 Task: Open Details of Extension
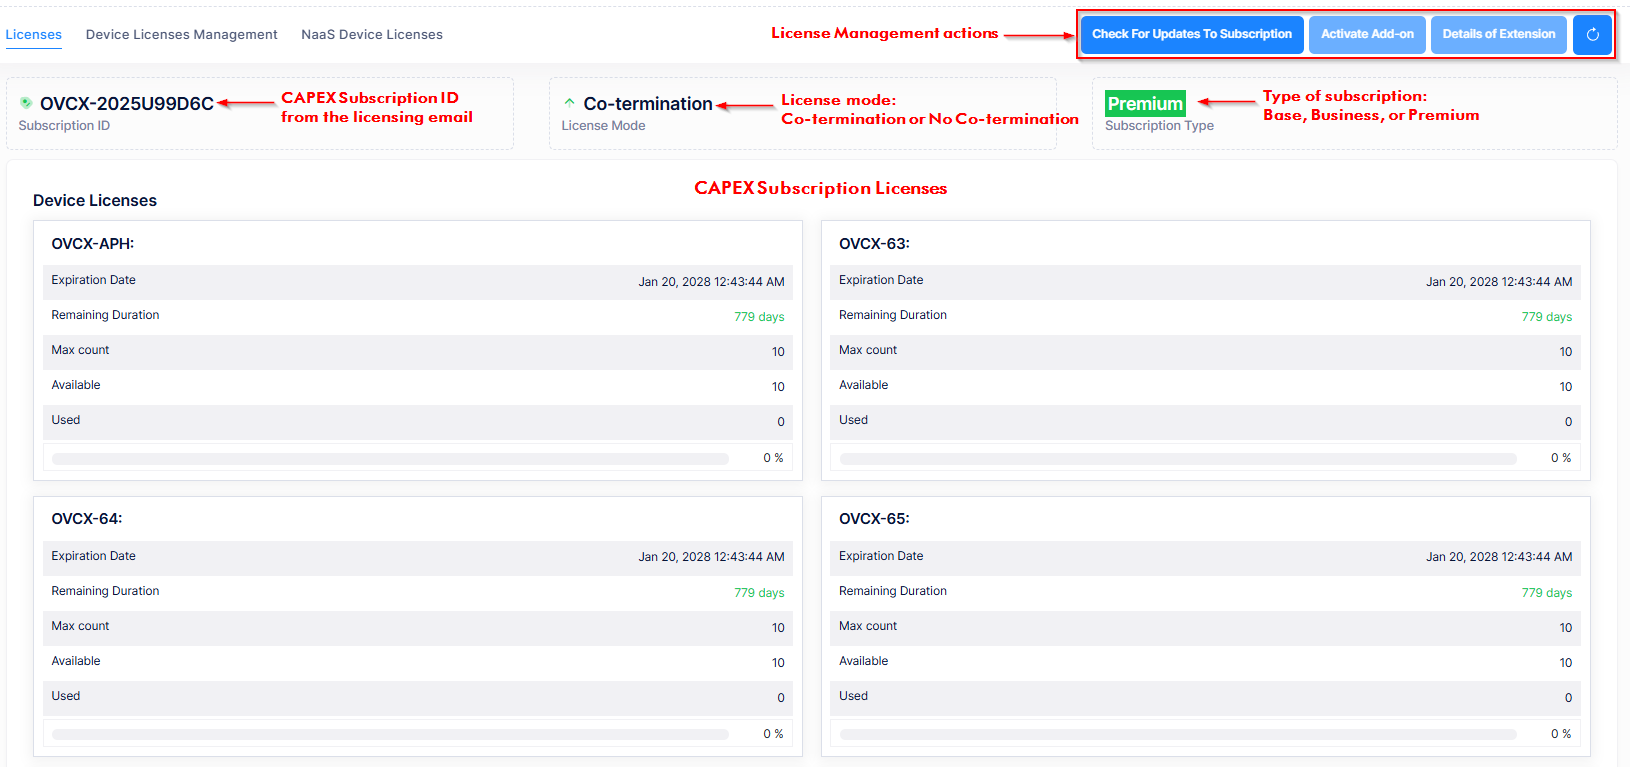coord(1498,34)
